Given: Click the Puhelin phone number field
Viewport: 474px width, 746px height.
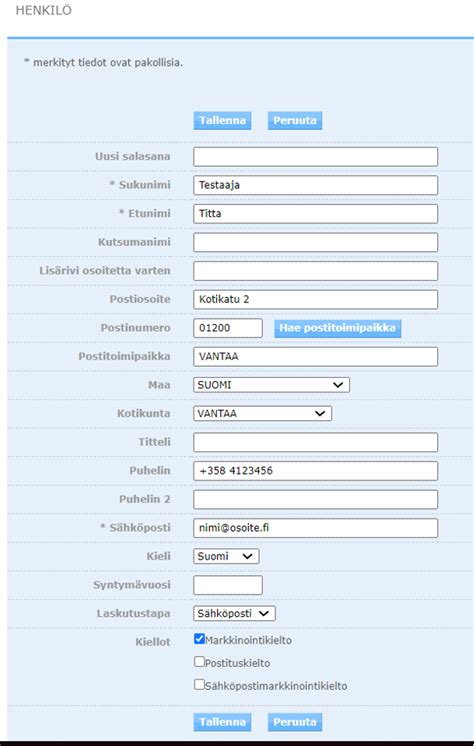Looking at the screenshot, I should [x=316, y=471].
